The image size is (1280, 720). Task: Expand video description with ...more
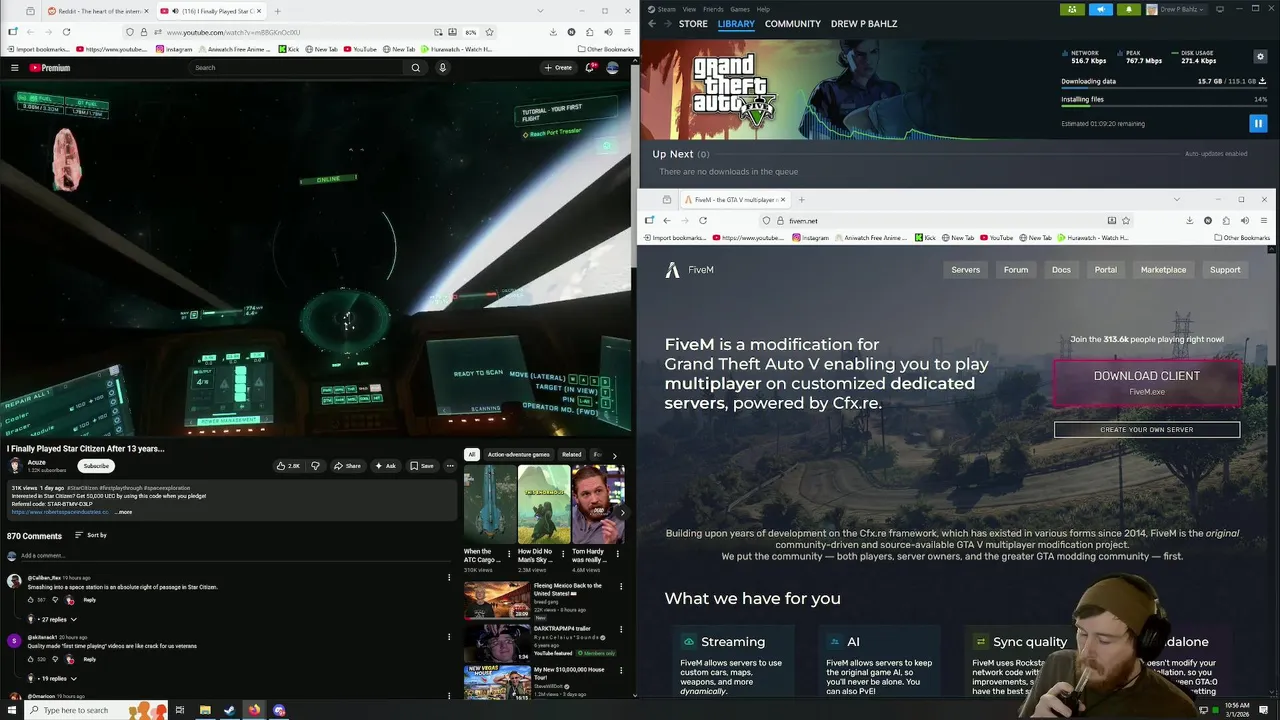[123, 512]
